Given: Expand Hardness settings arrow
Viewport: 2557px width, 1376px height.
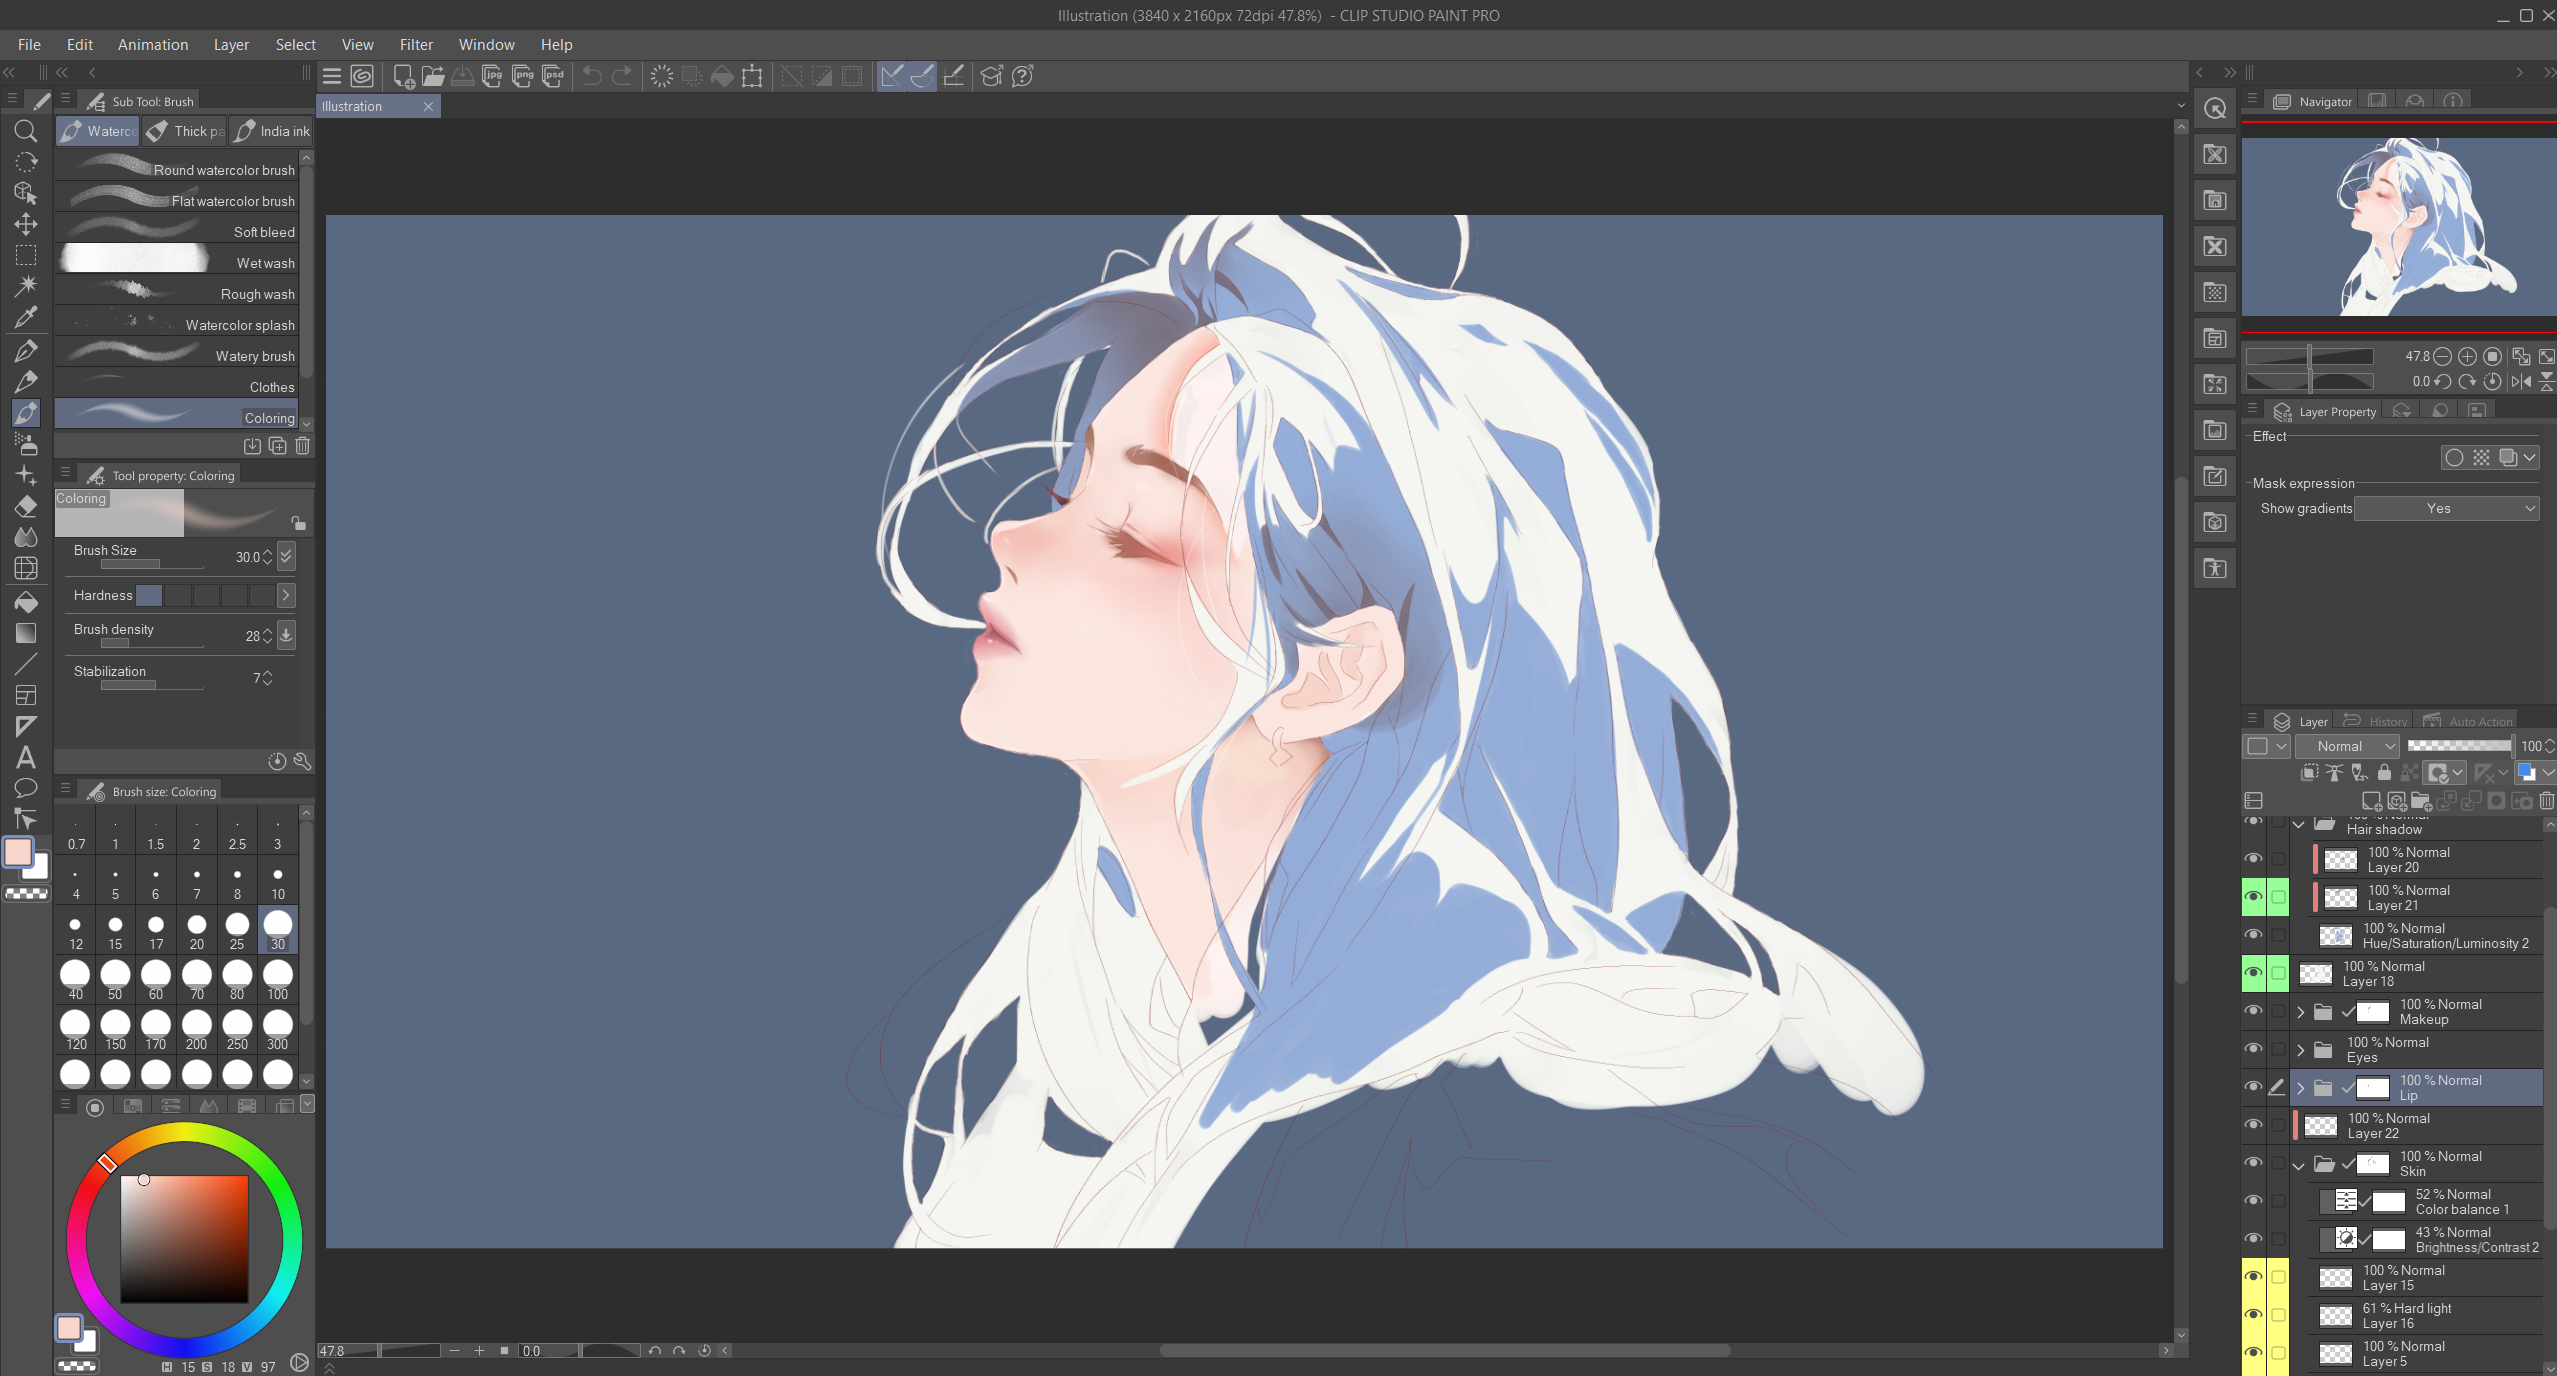Looking at the screenshot, I should pos(286,596).
